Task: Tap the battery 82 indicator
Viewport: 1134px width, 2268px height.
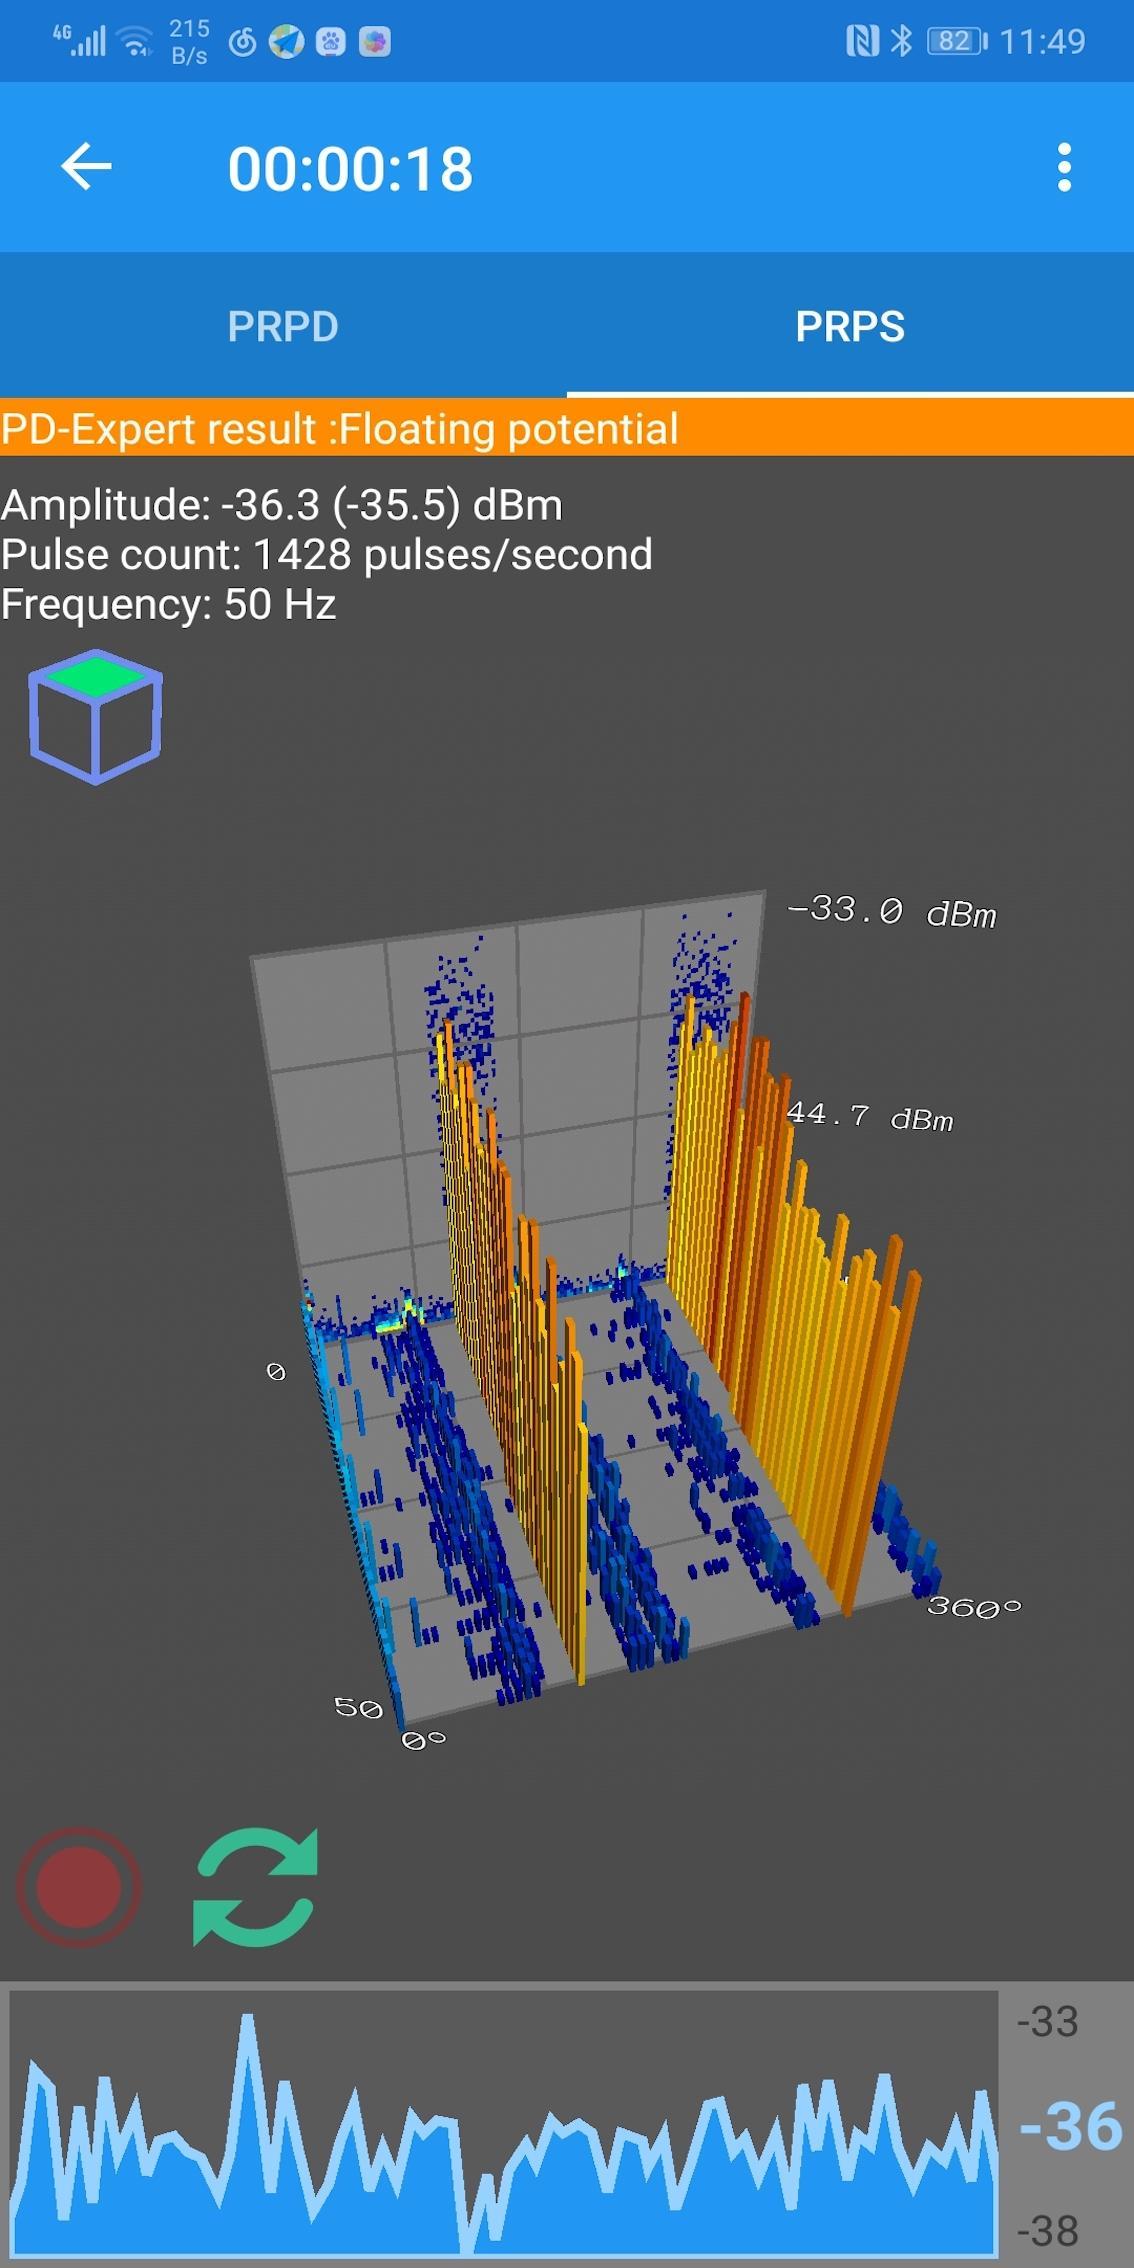Action: (957, 41)
